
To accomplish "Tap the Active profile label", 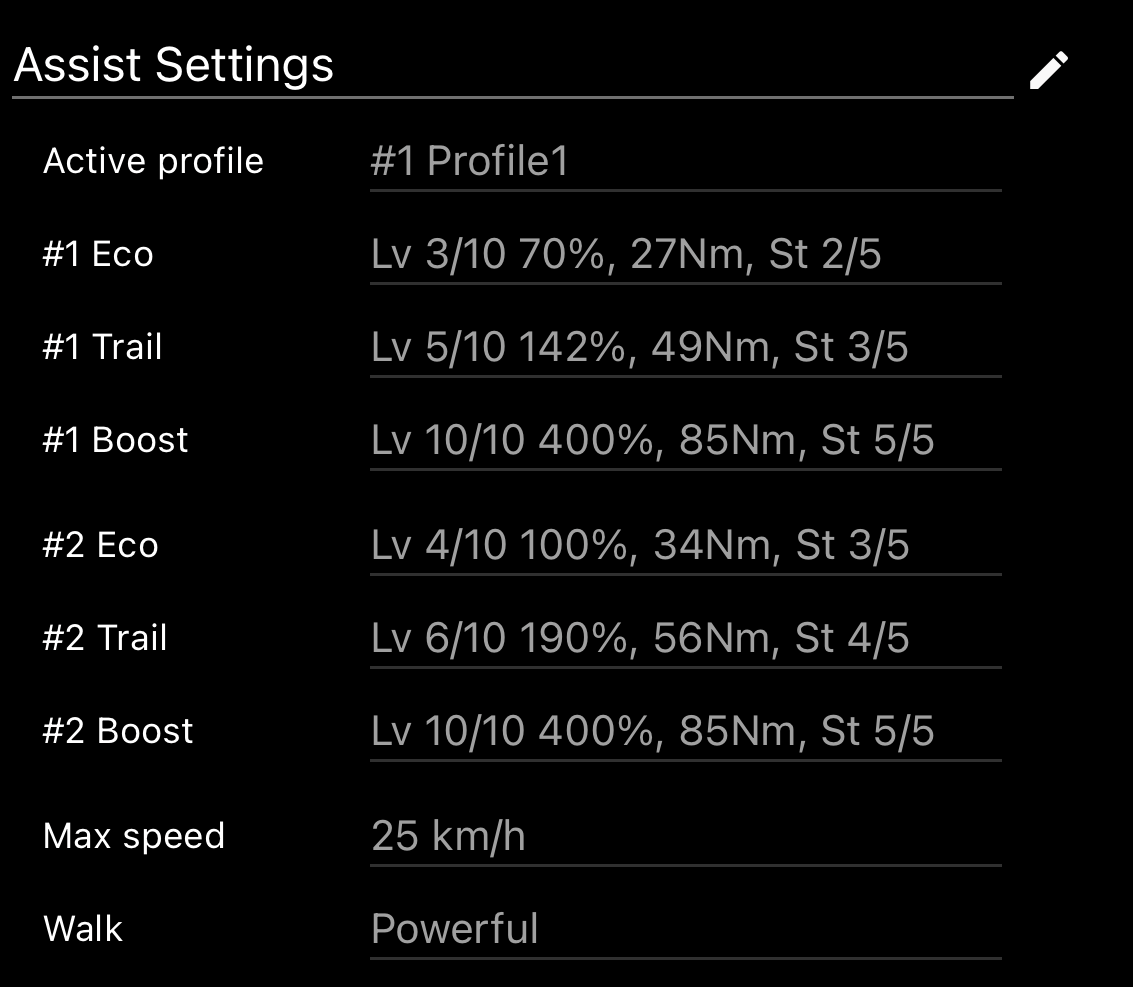I will point(153,161).
